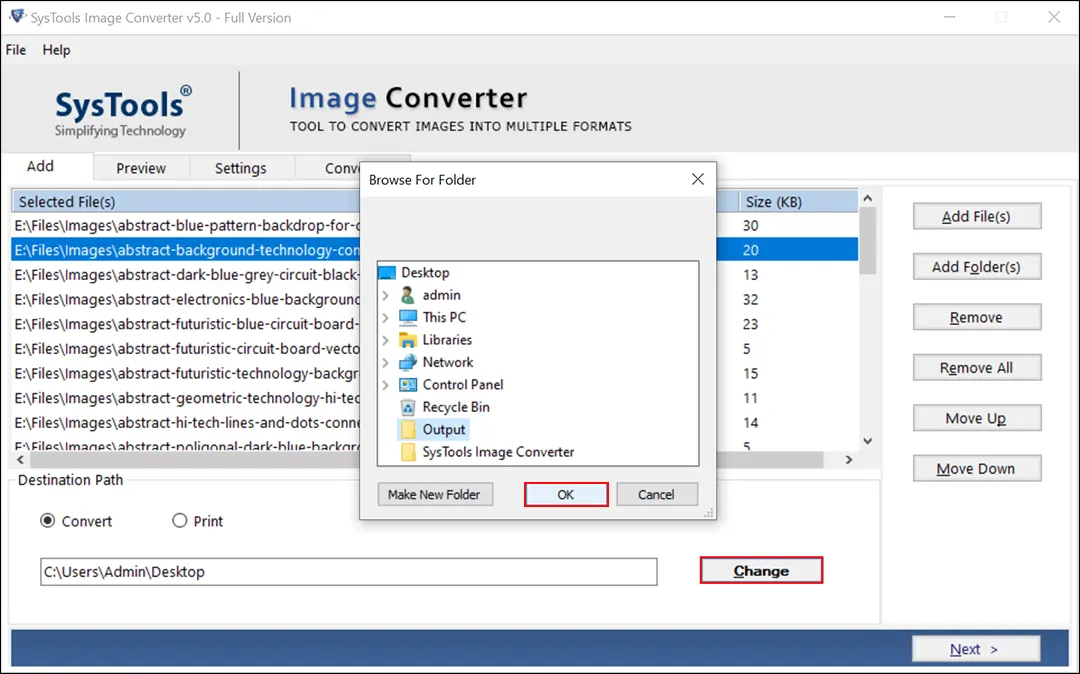Screen dimensions: 1080x674
Task: Select the Recycle Bin label in tree
Action: click(x=456, y=408)
